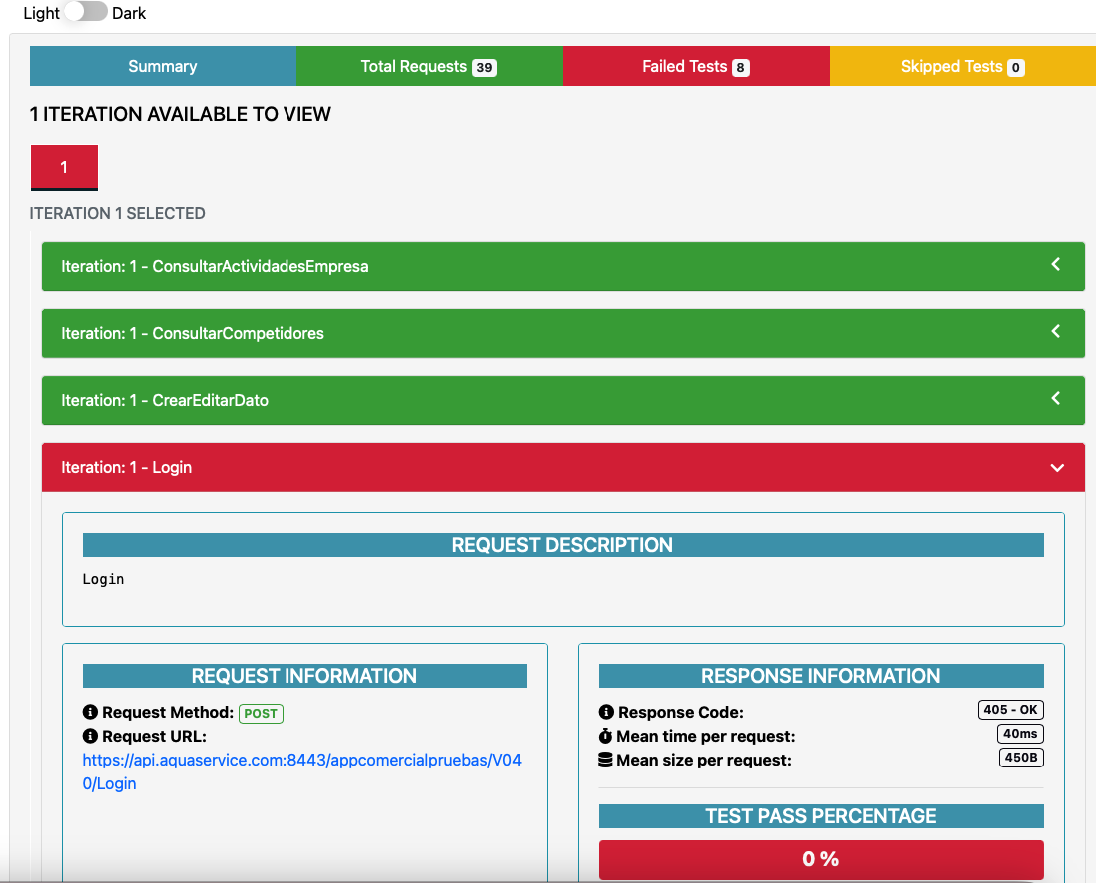
Task: Click the POST method badge
Action: tap(261, 714)
